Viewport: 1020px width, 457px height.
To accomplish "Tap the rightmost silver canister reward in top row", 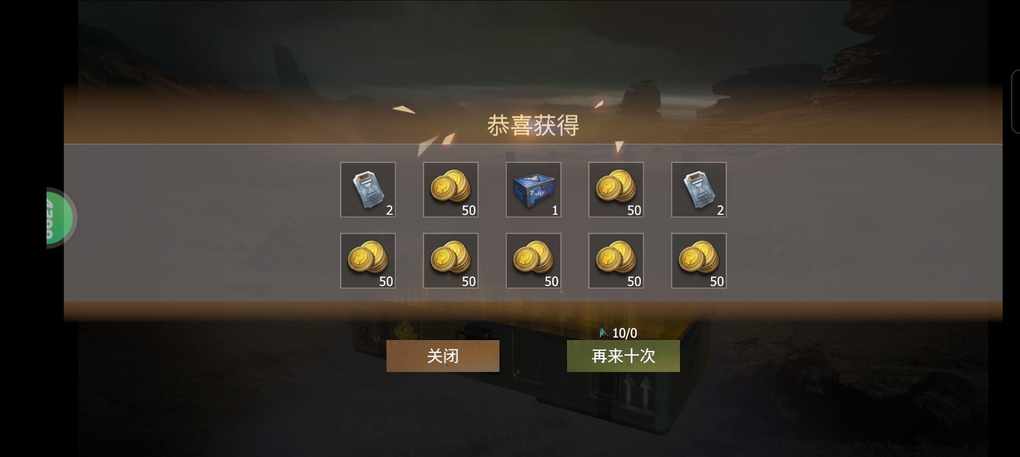I will coord(699,189).
